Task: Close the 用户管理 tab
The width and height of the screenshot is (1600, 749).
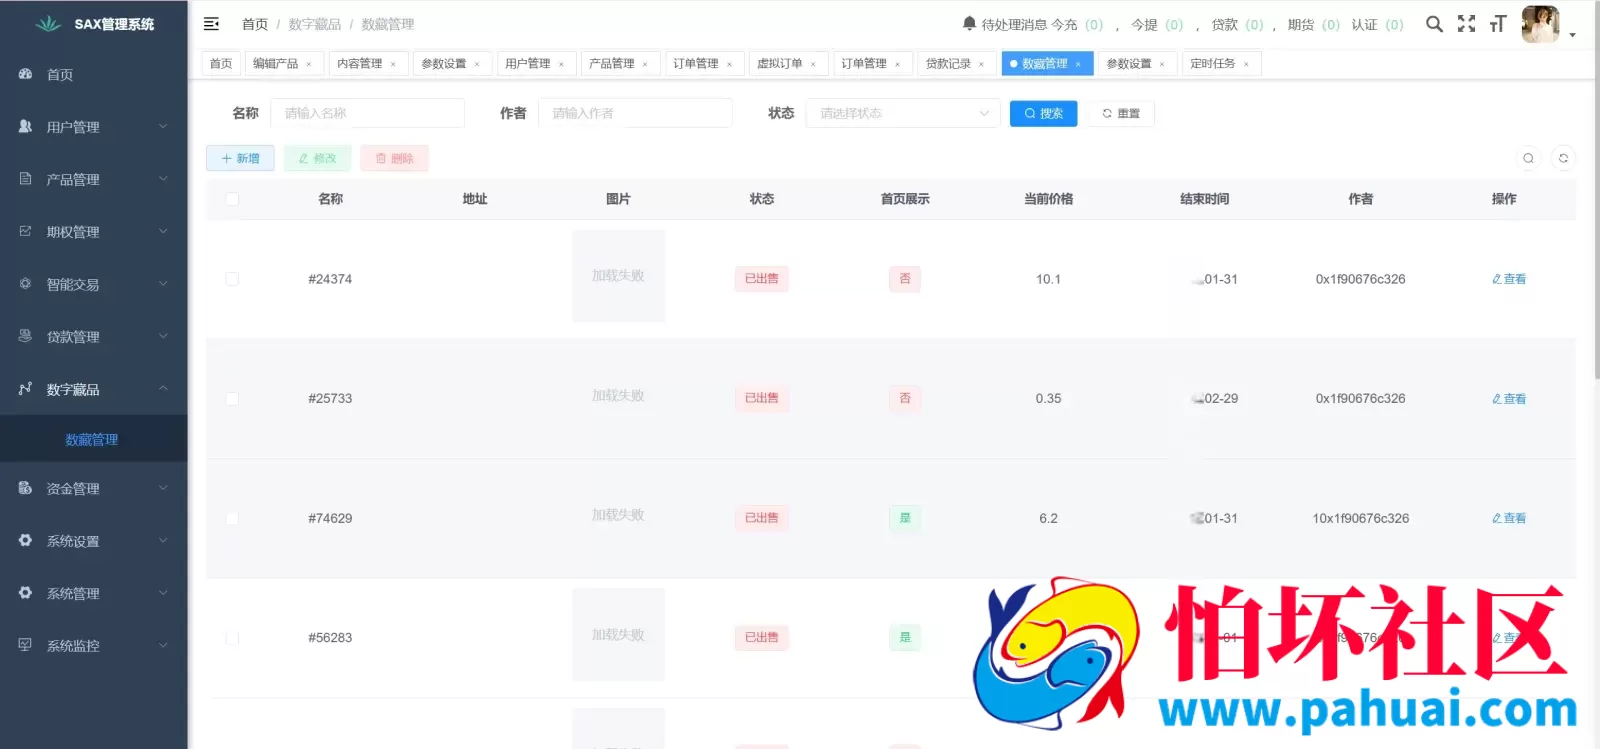Action: (561, 64)
